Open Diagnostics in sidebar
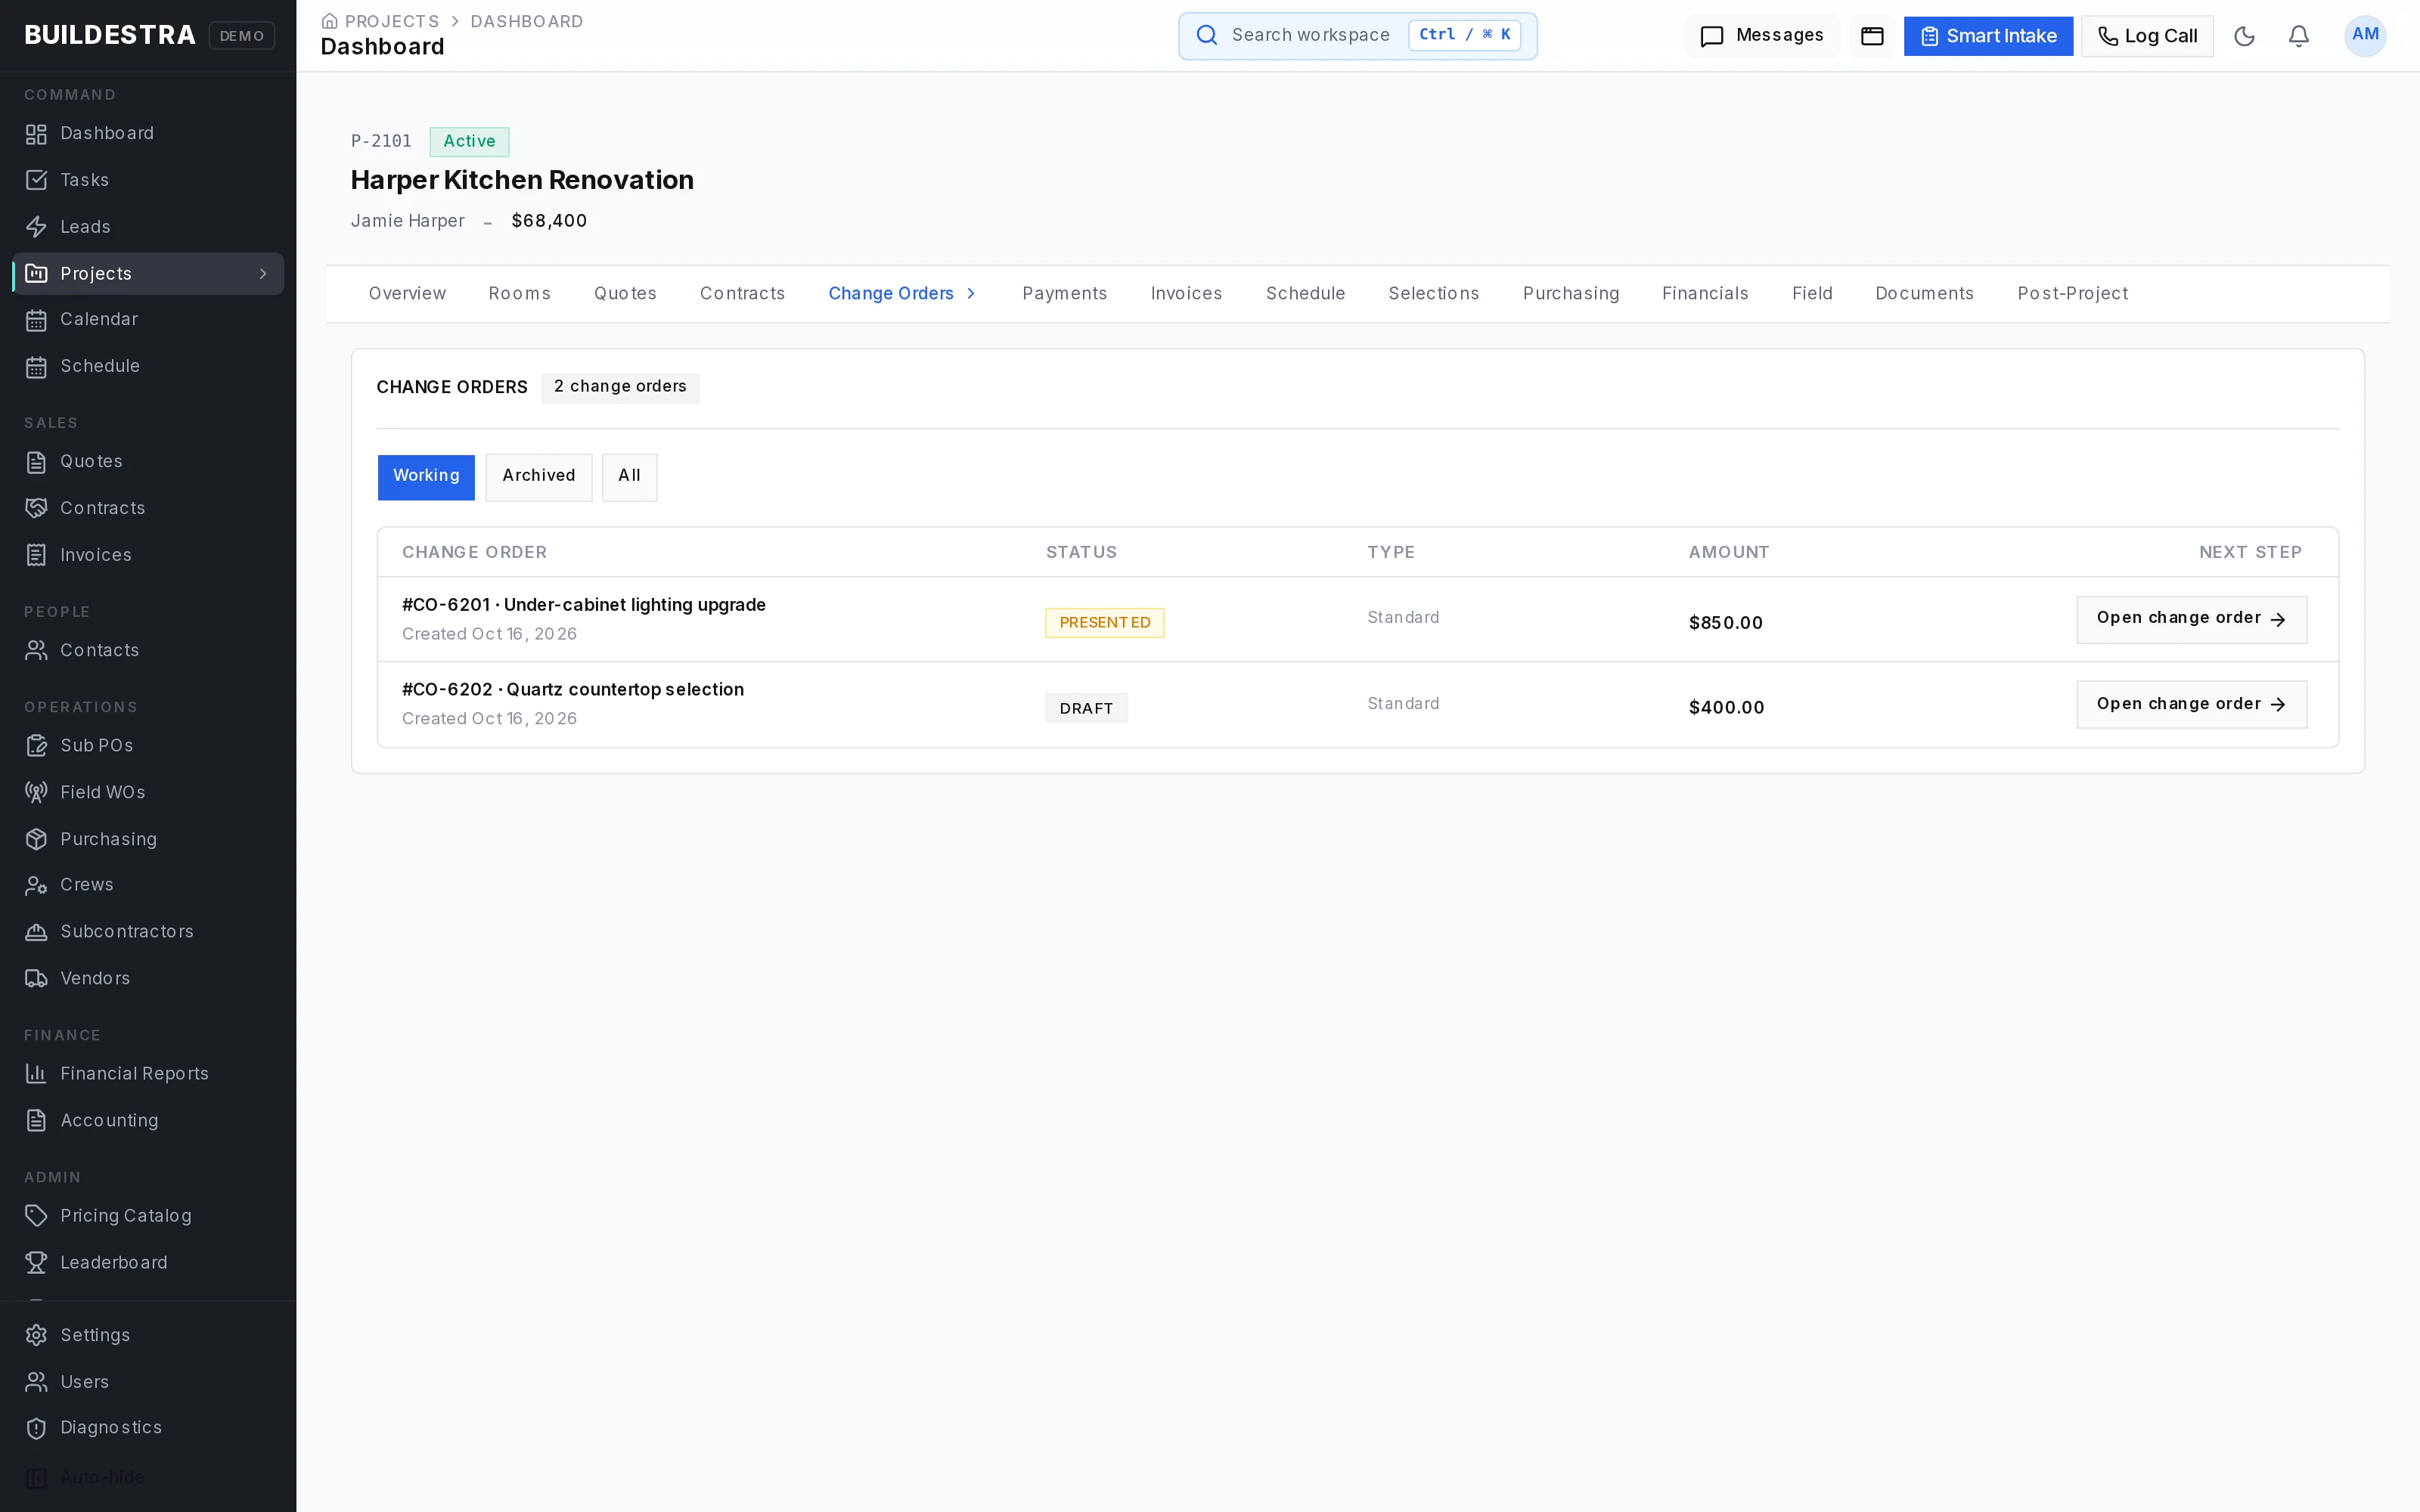 (x=148, y=1428)
